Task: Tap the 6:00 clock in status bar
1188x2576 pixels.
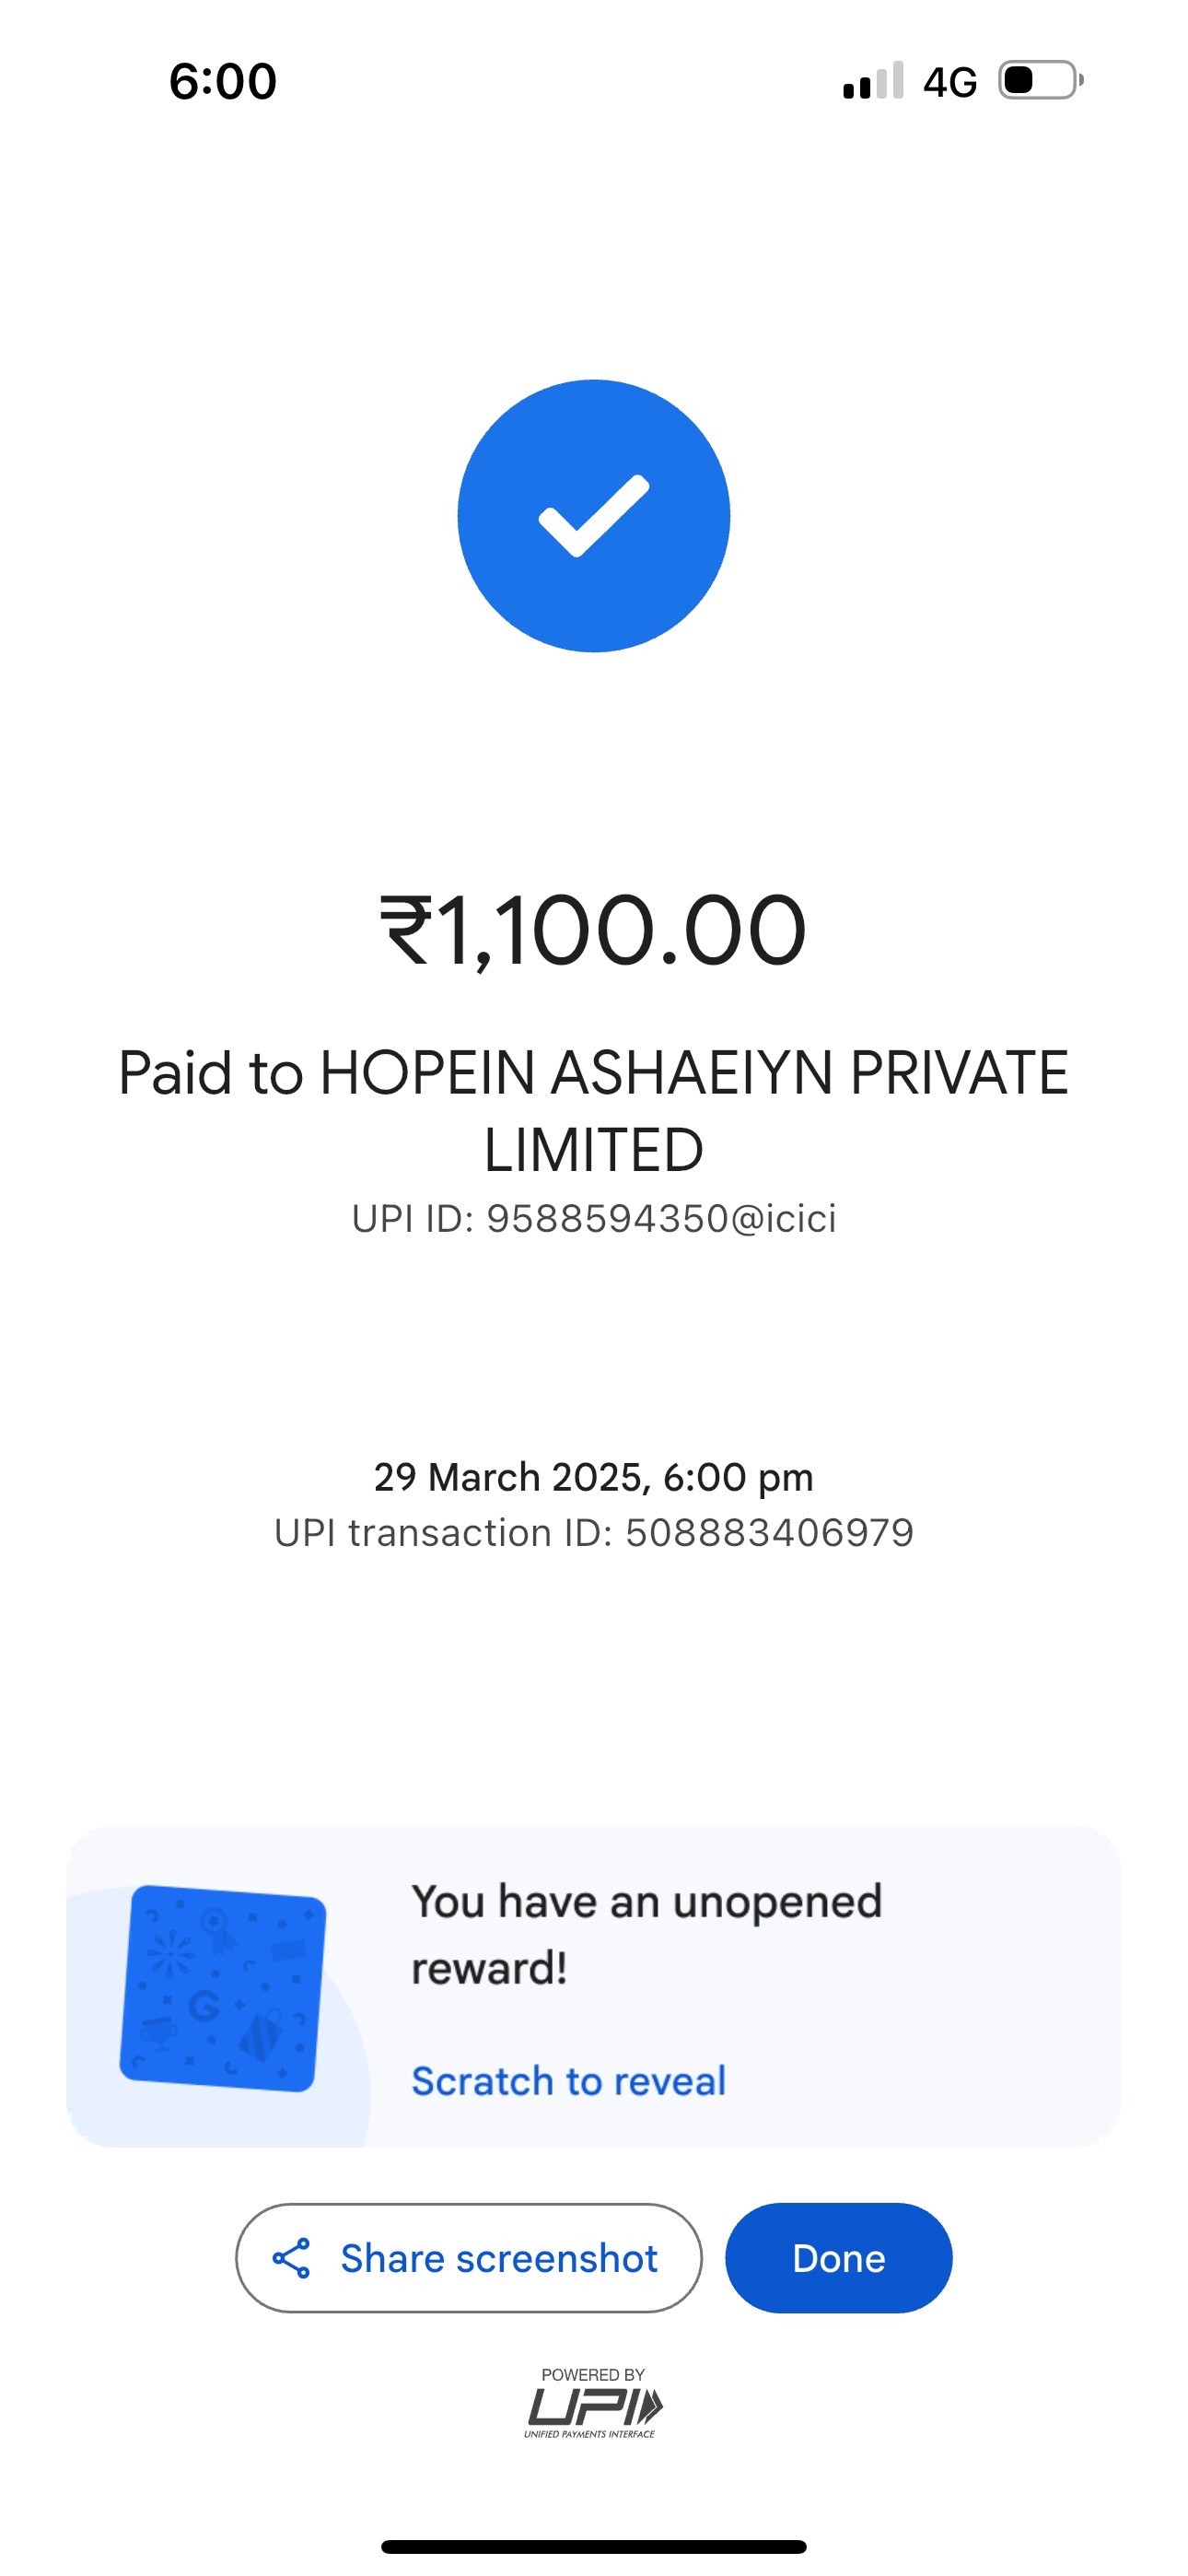Action: click(222, 81)
